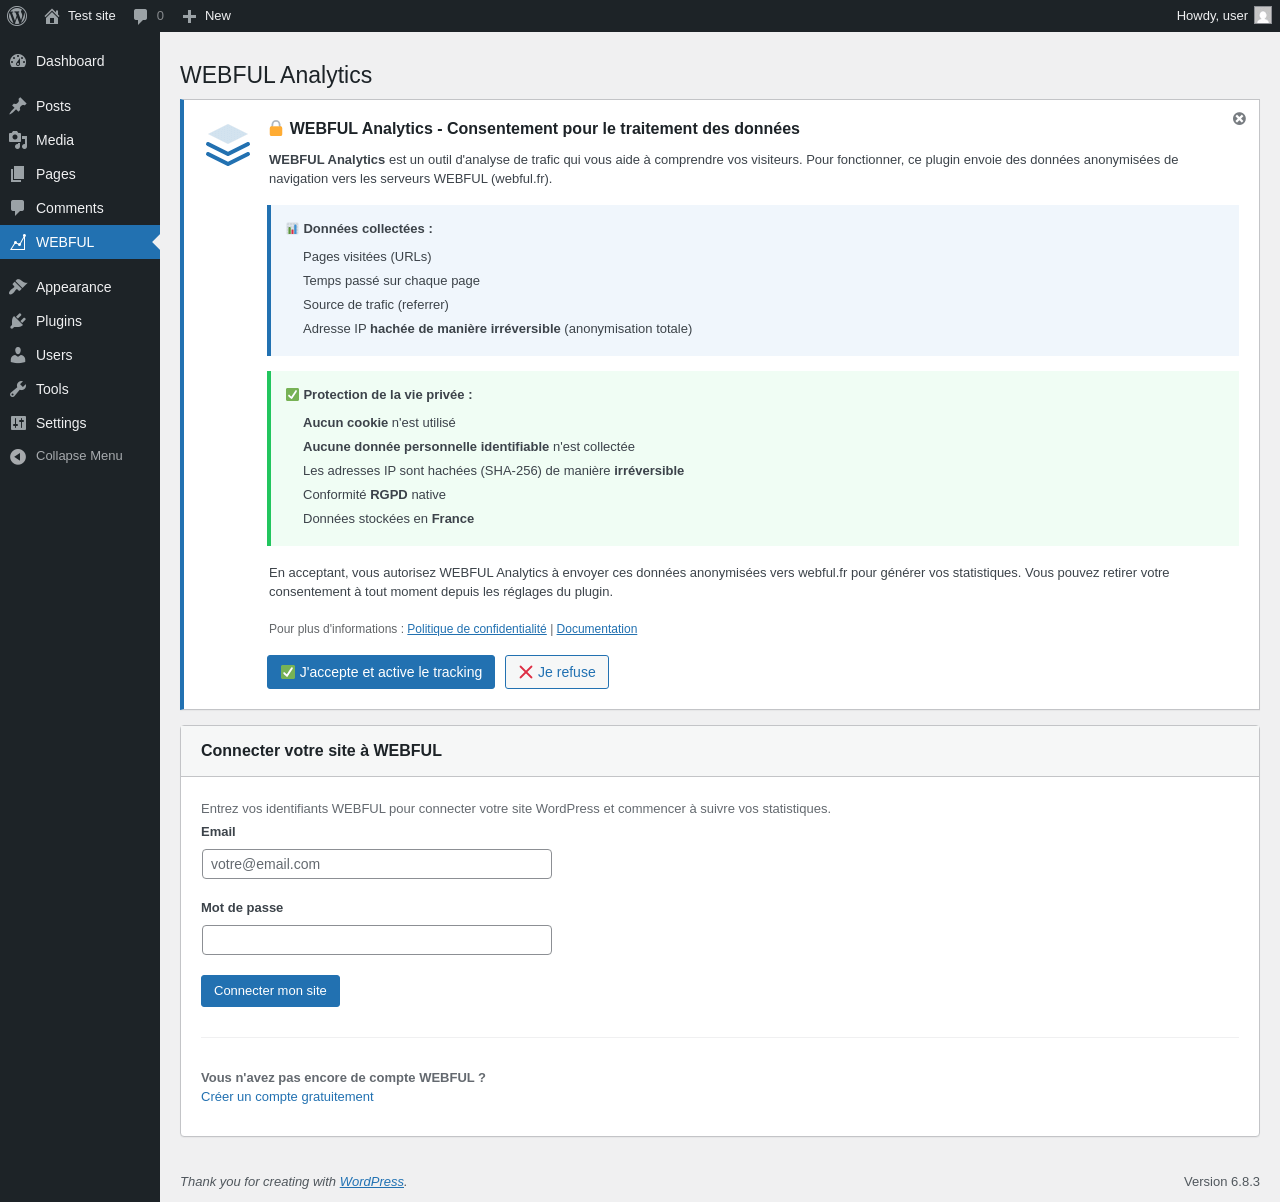Click the user avatar icon
This screenshot has width=1280, height=1202.
click(x=1263, y=15)
